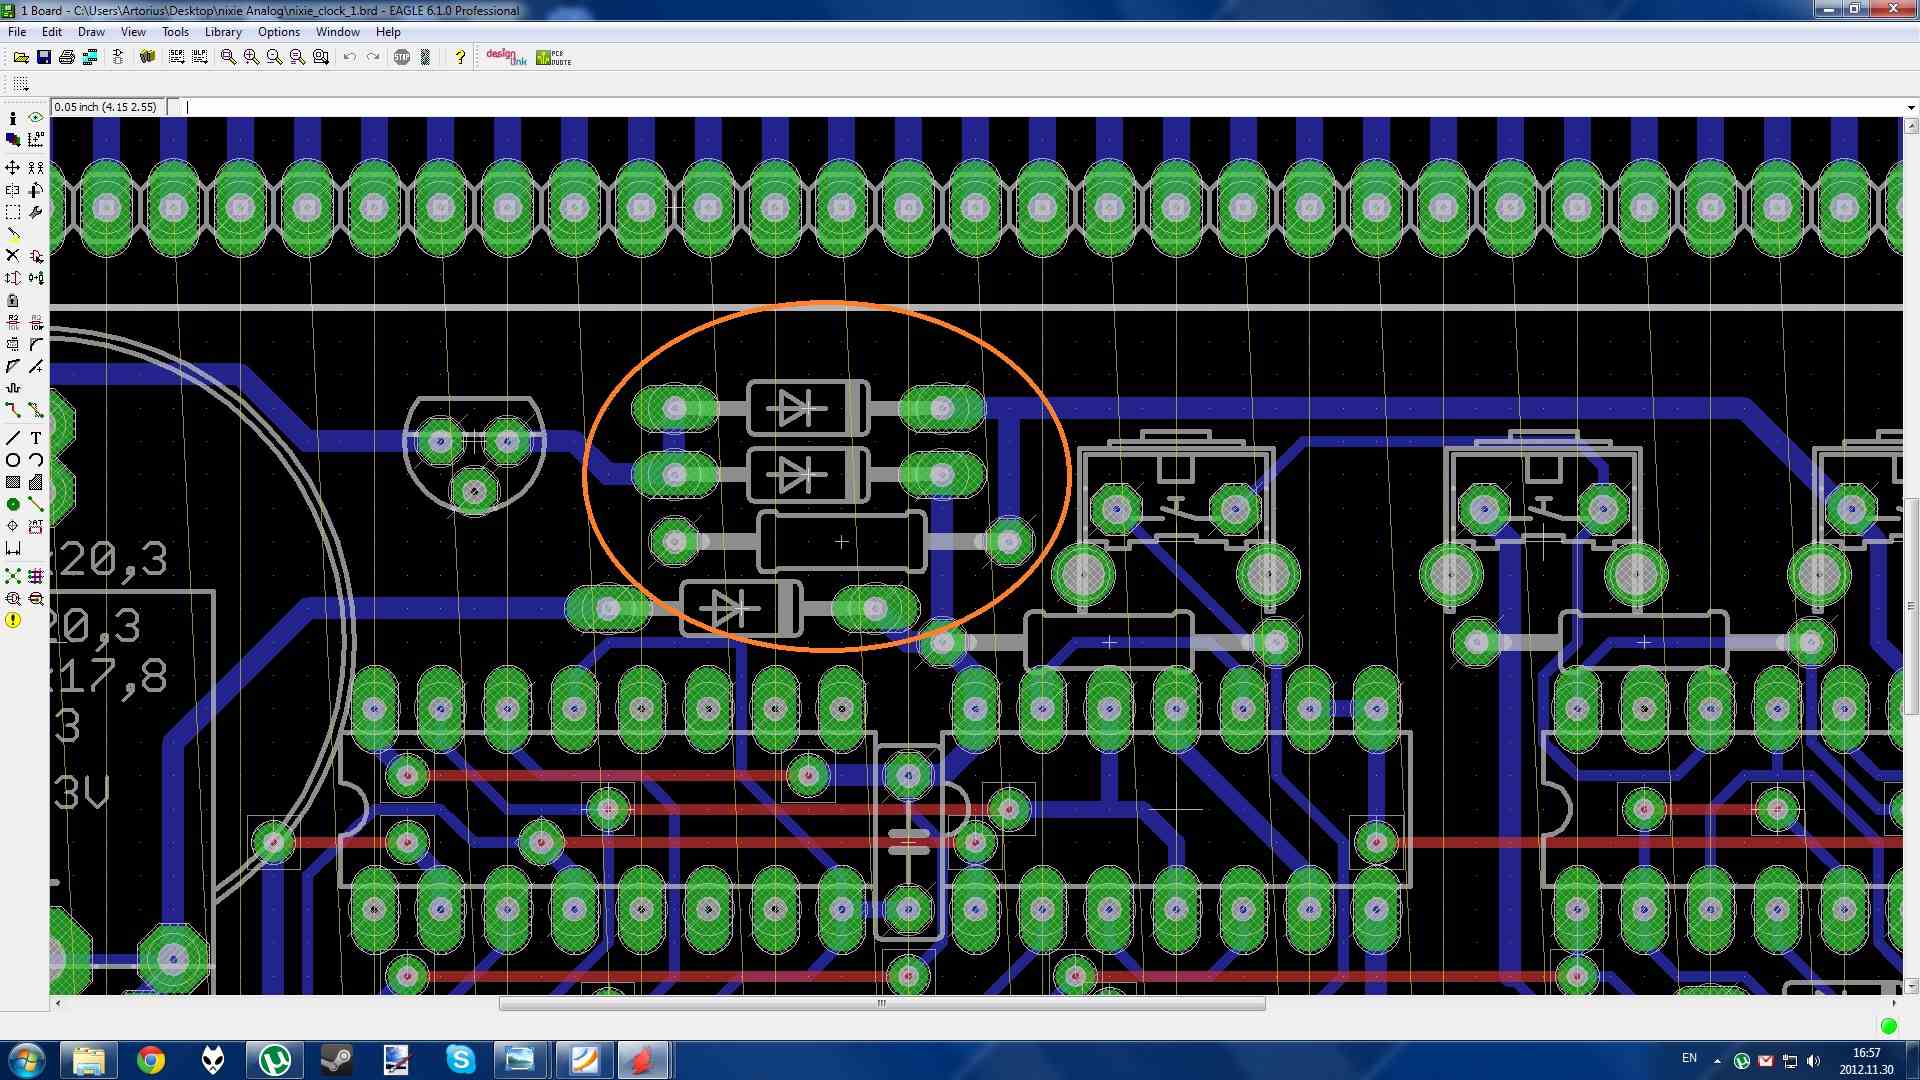Click the horizontal scrollbar thumb
Viewport: 1920px width, 1080px height.
click(x=881, y=1003)
